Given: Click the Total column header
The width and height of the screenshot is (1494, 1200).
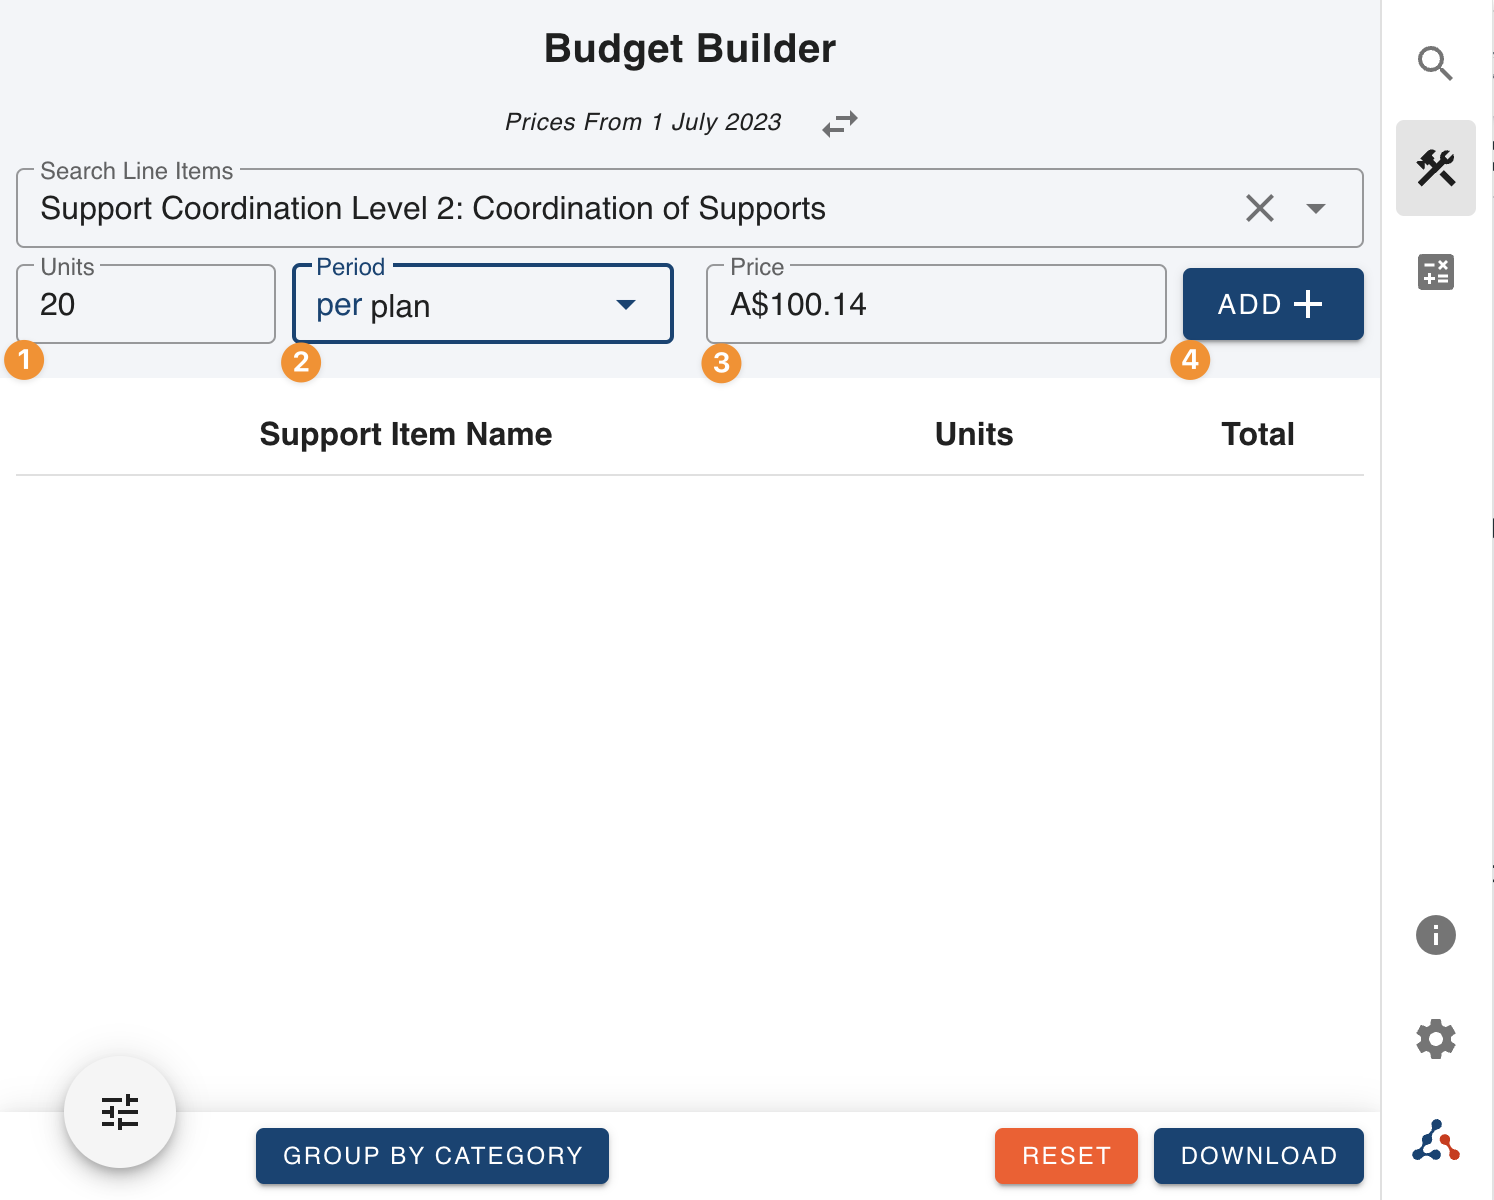Looking at the screenshot, I should click(x=1257, y=434).
